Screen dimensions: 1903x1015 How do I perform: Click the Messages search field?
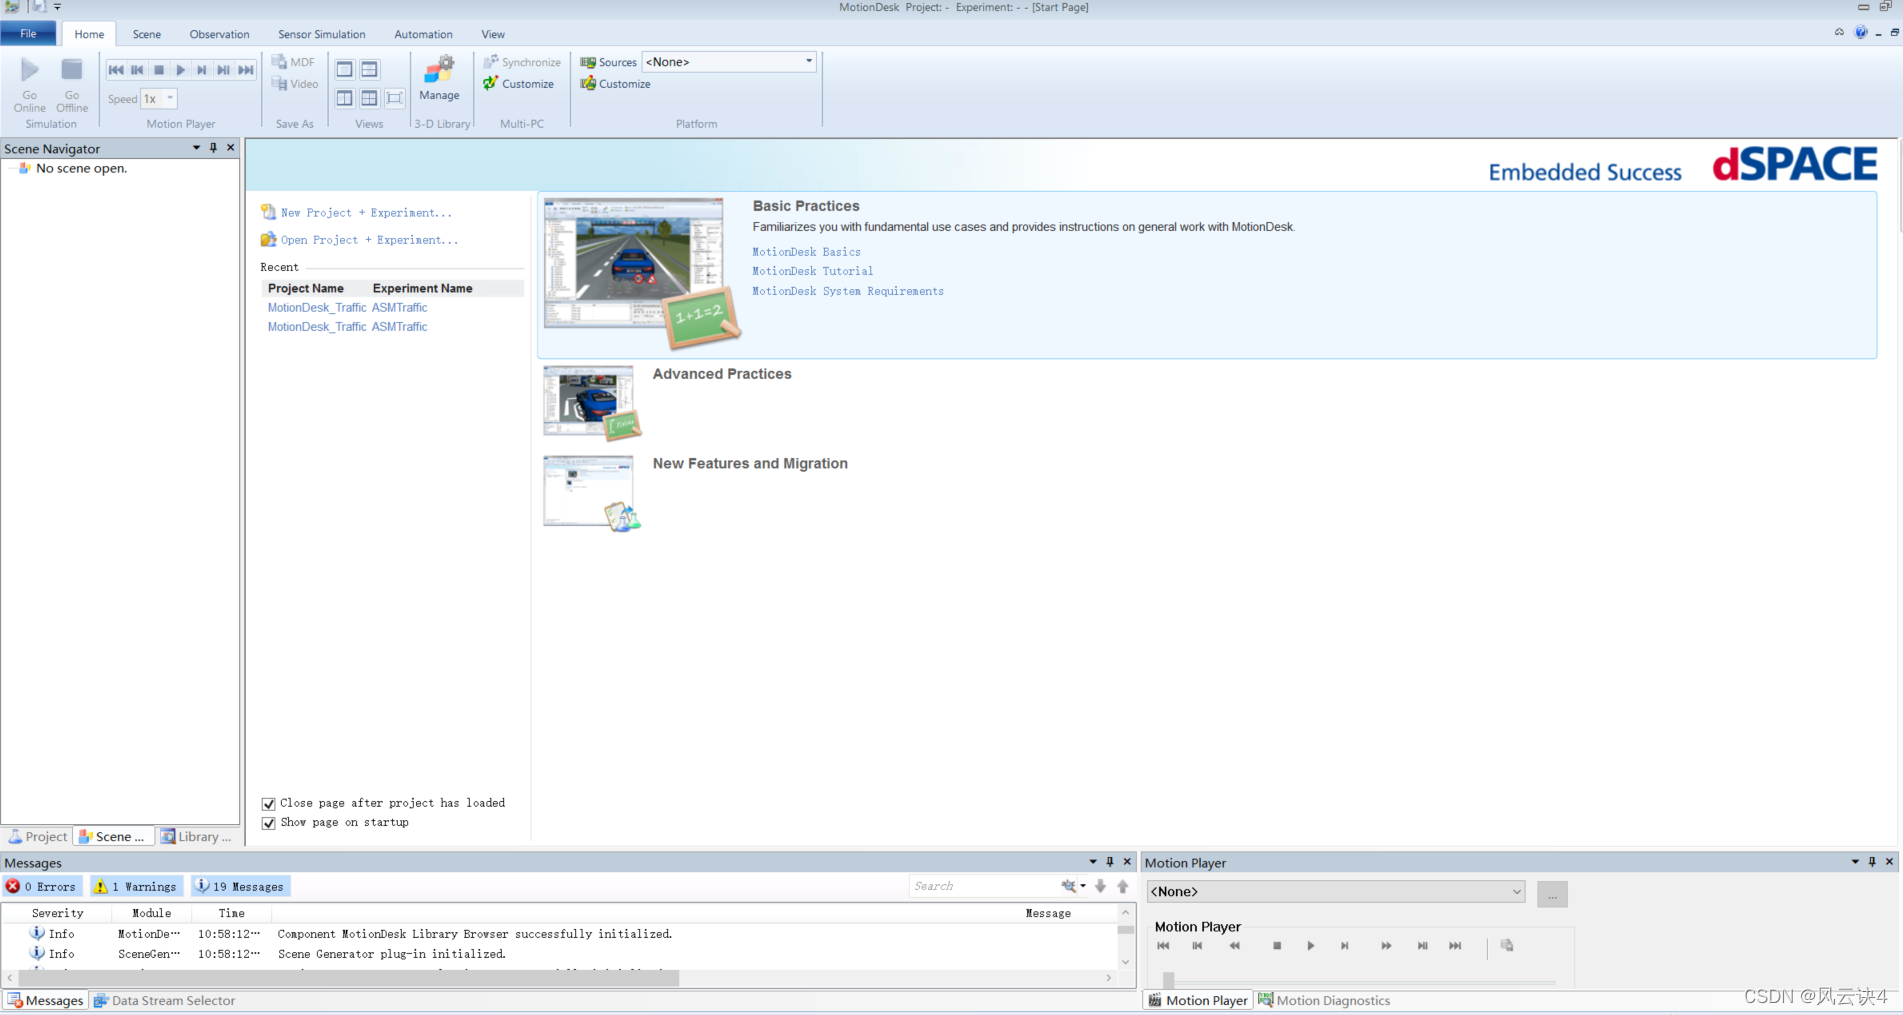pyautogui.click(x=984, y=886)
